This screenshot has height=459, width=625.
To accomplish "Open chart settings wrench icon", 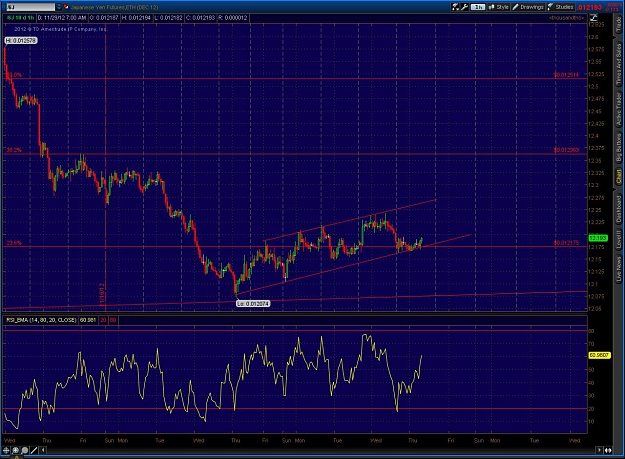I will [464, 7].
